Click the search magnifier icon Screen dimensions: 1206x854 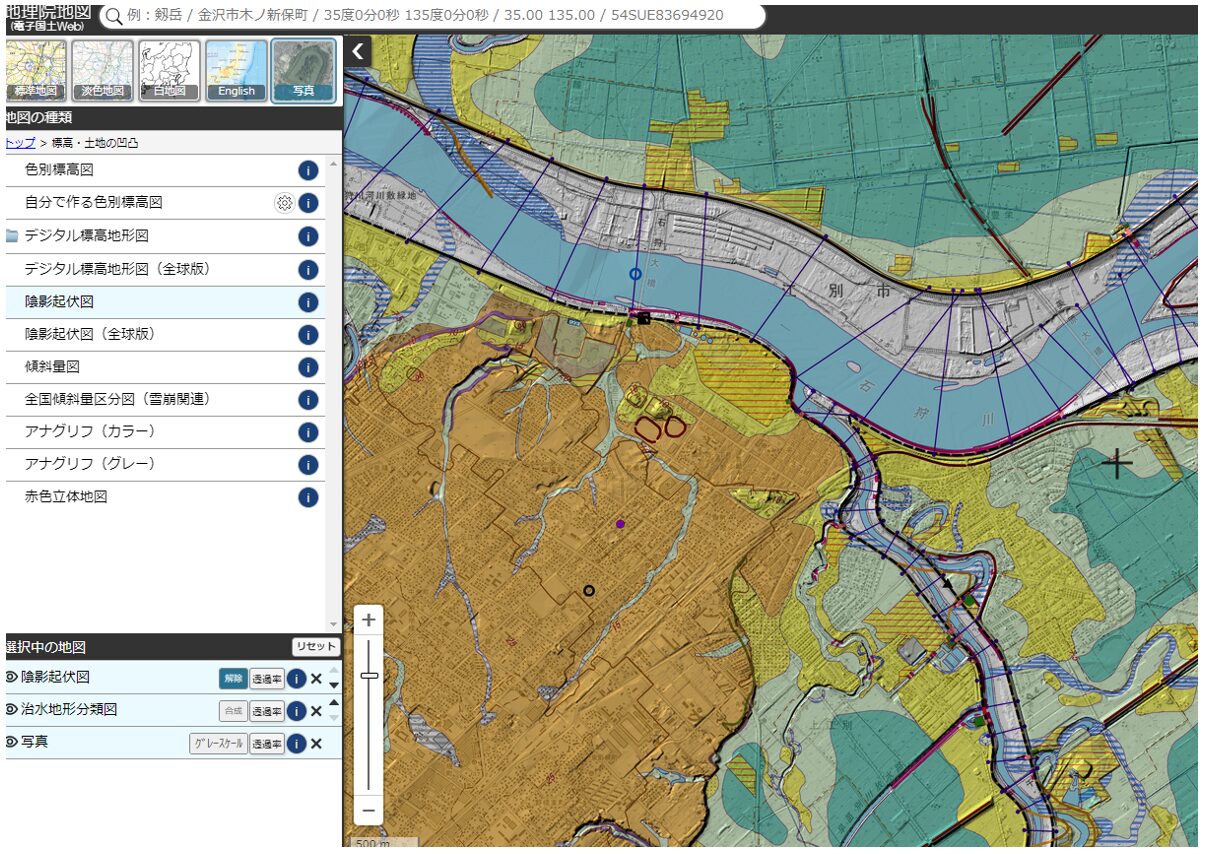(x=114, y=17)
